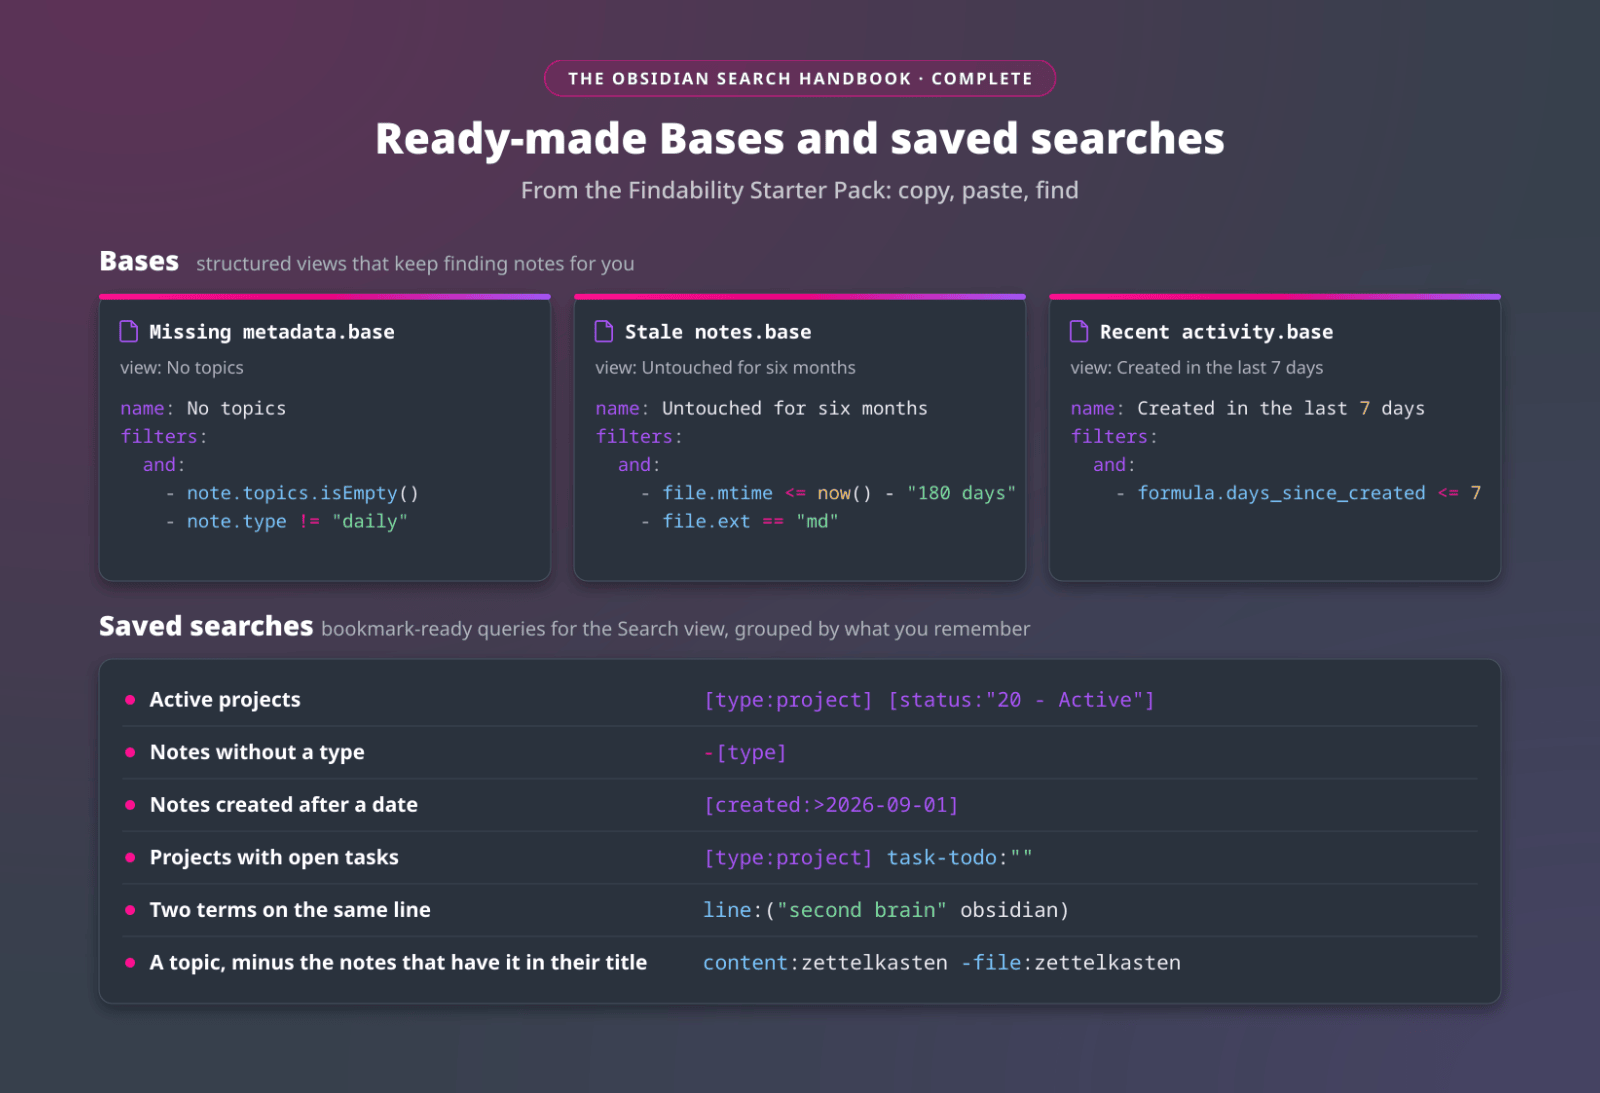This screenshot has height=1093, width=1600.
Task: Click the 'Active projects' saved search label
Action: (x=225, y=700)
